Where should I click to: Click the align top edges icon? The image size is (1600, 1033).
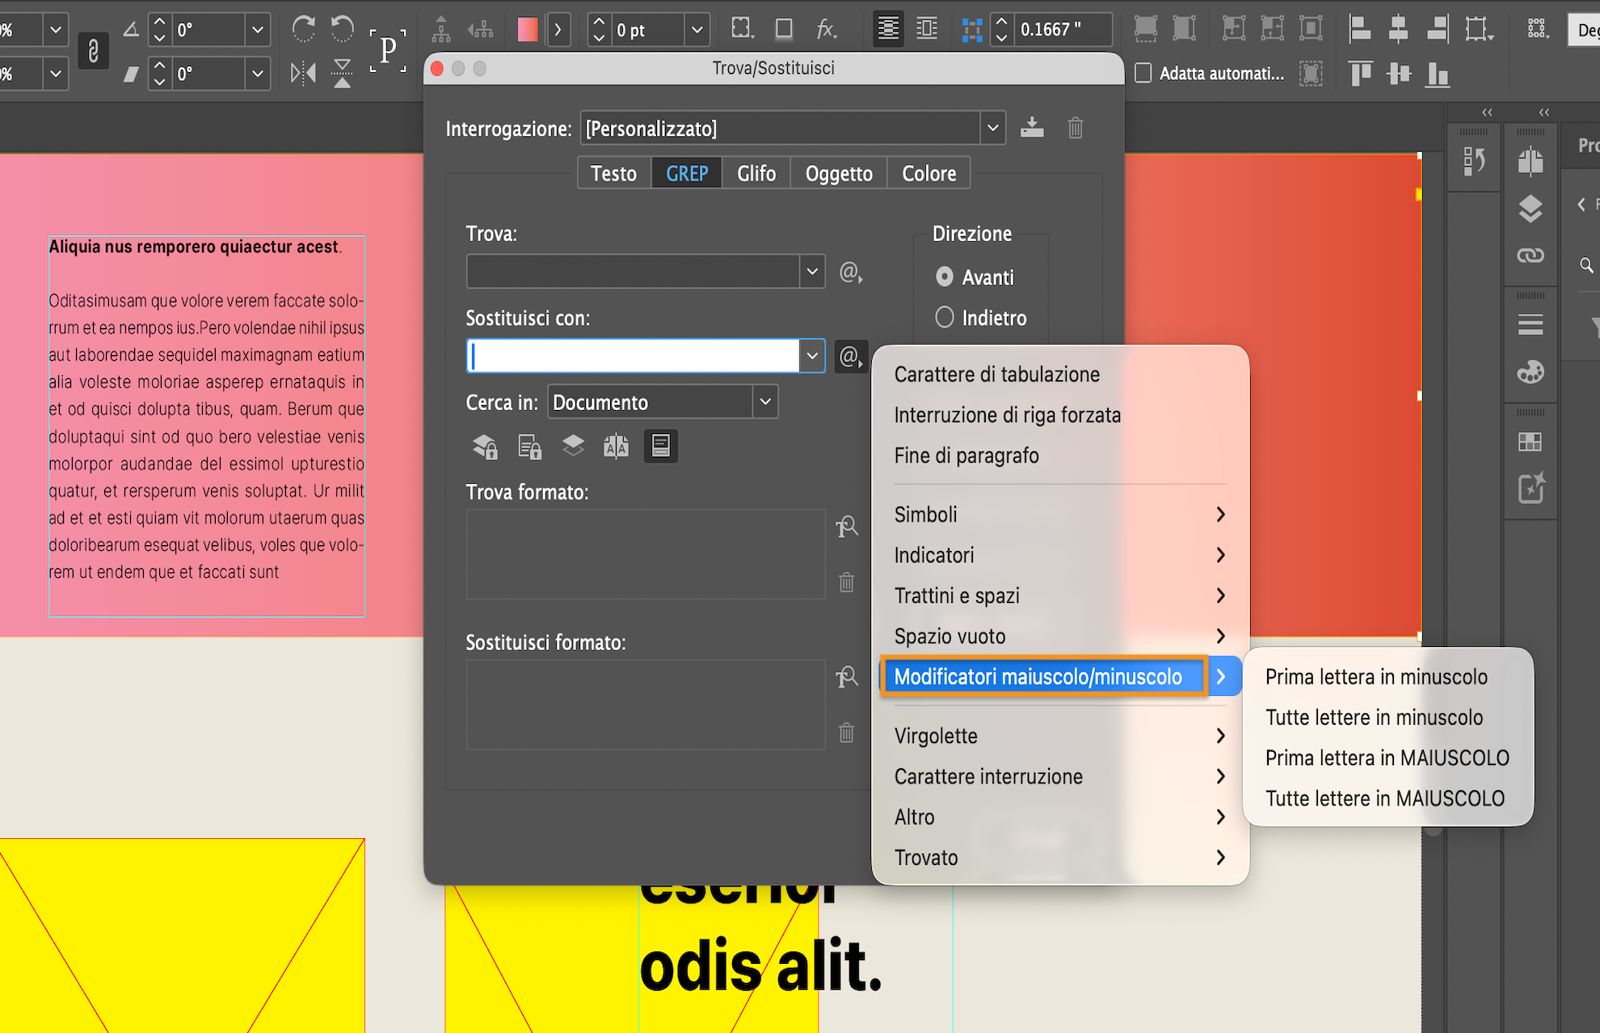[x=1360, y=73]
